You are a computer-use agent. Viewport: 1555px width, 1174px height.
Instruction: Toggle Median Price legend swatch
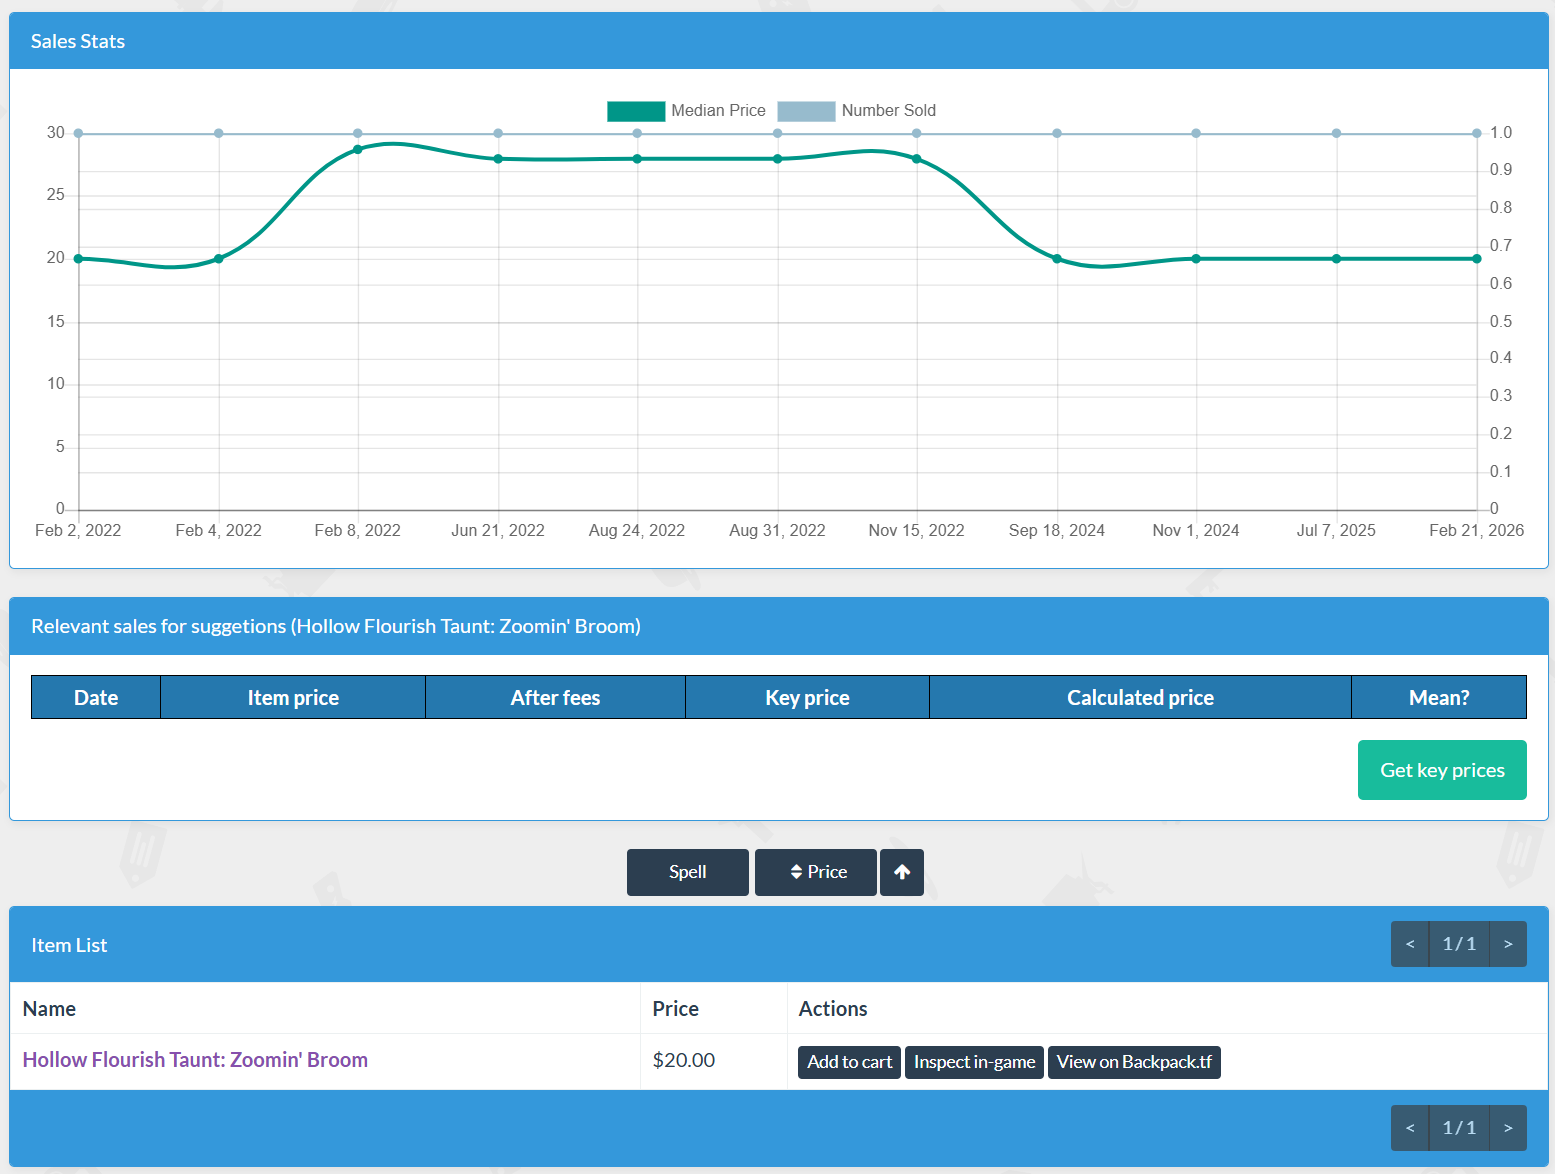point(636,111)
